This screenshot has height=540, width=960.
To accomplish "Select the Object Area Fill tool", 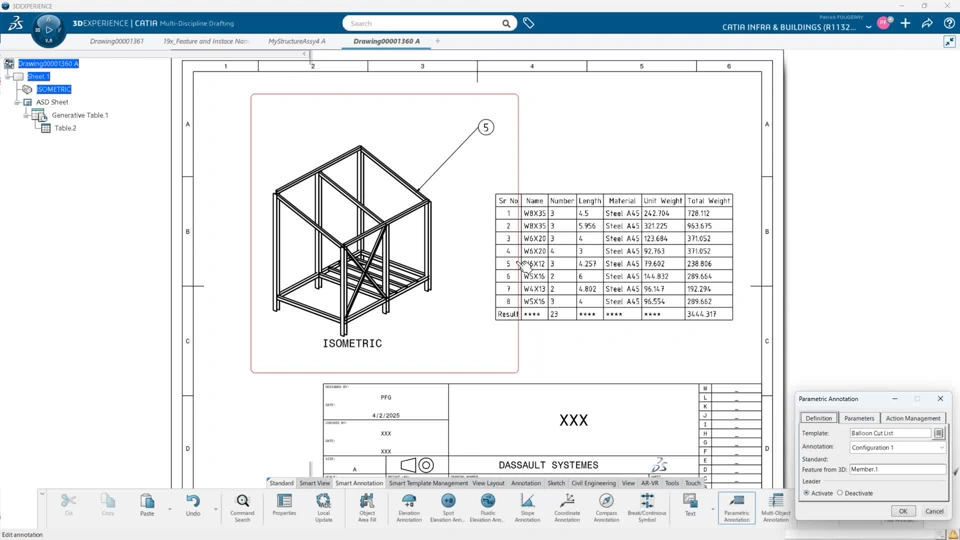I will click(367, 501).
